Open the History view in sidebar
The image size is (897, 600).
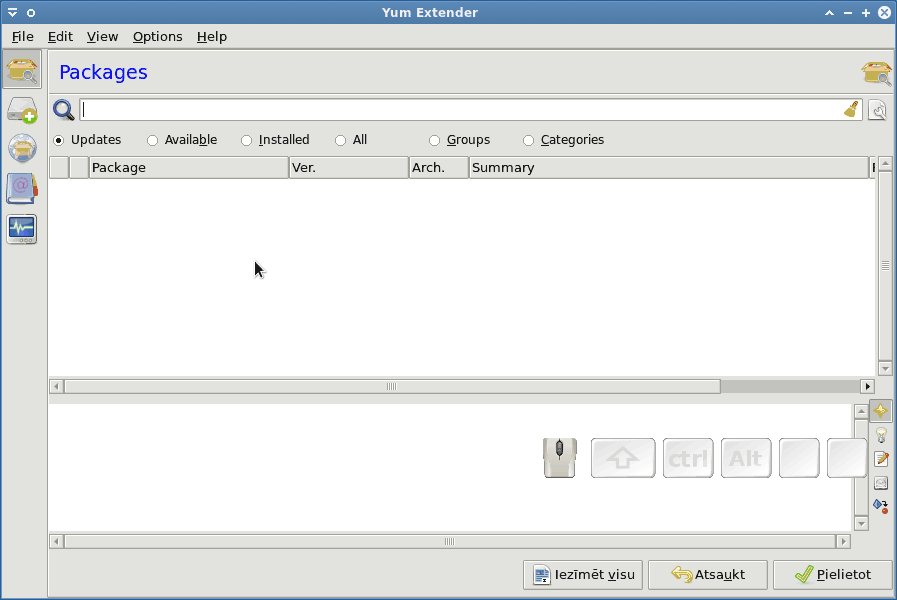[x=22, y=189]
